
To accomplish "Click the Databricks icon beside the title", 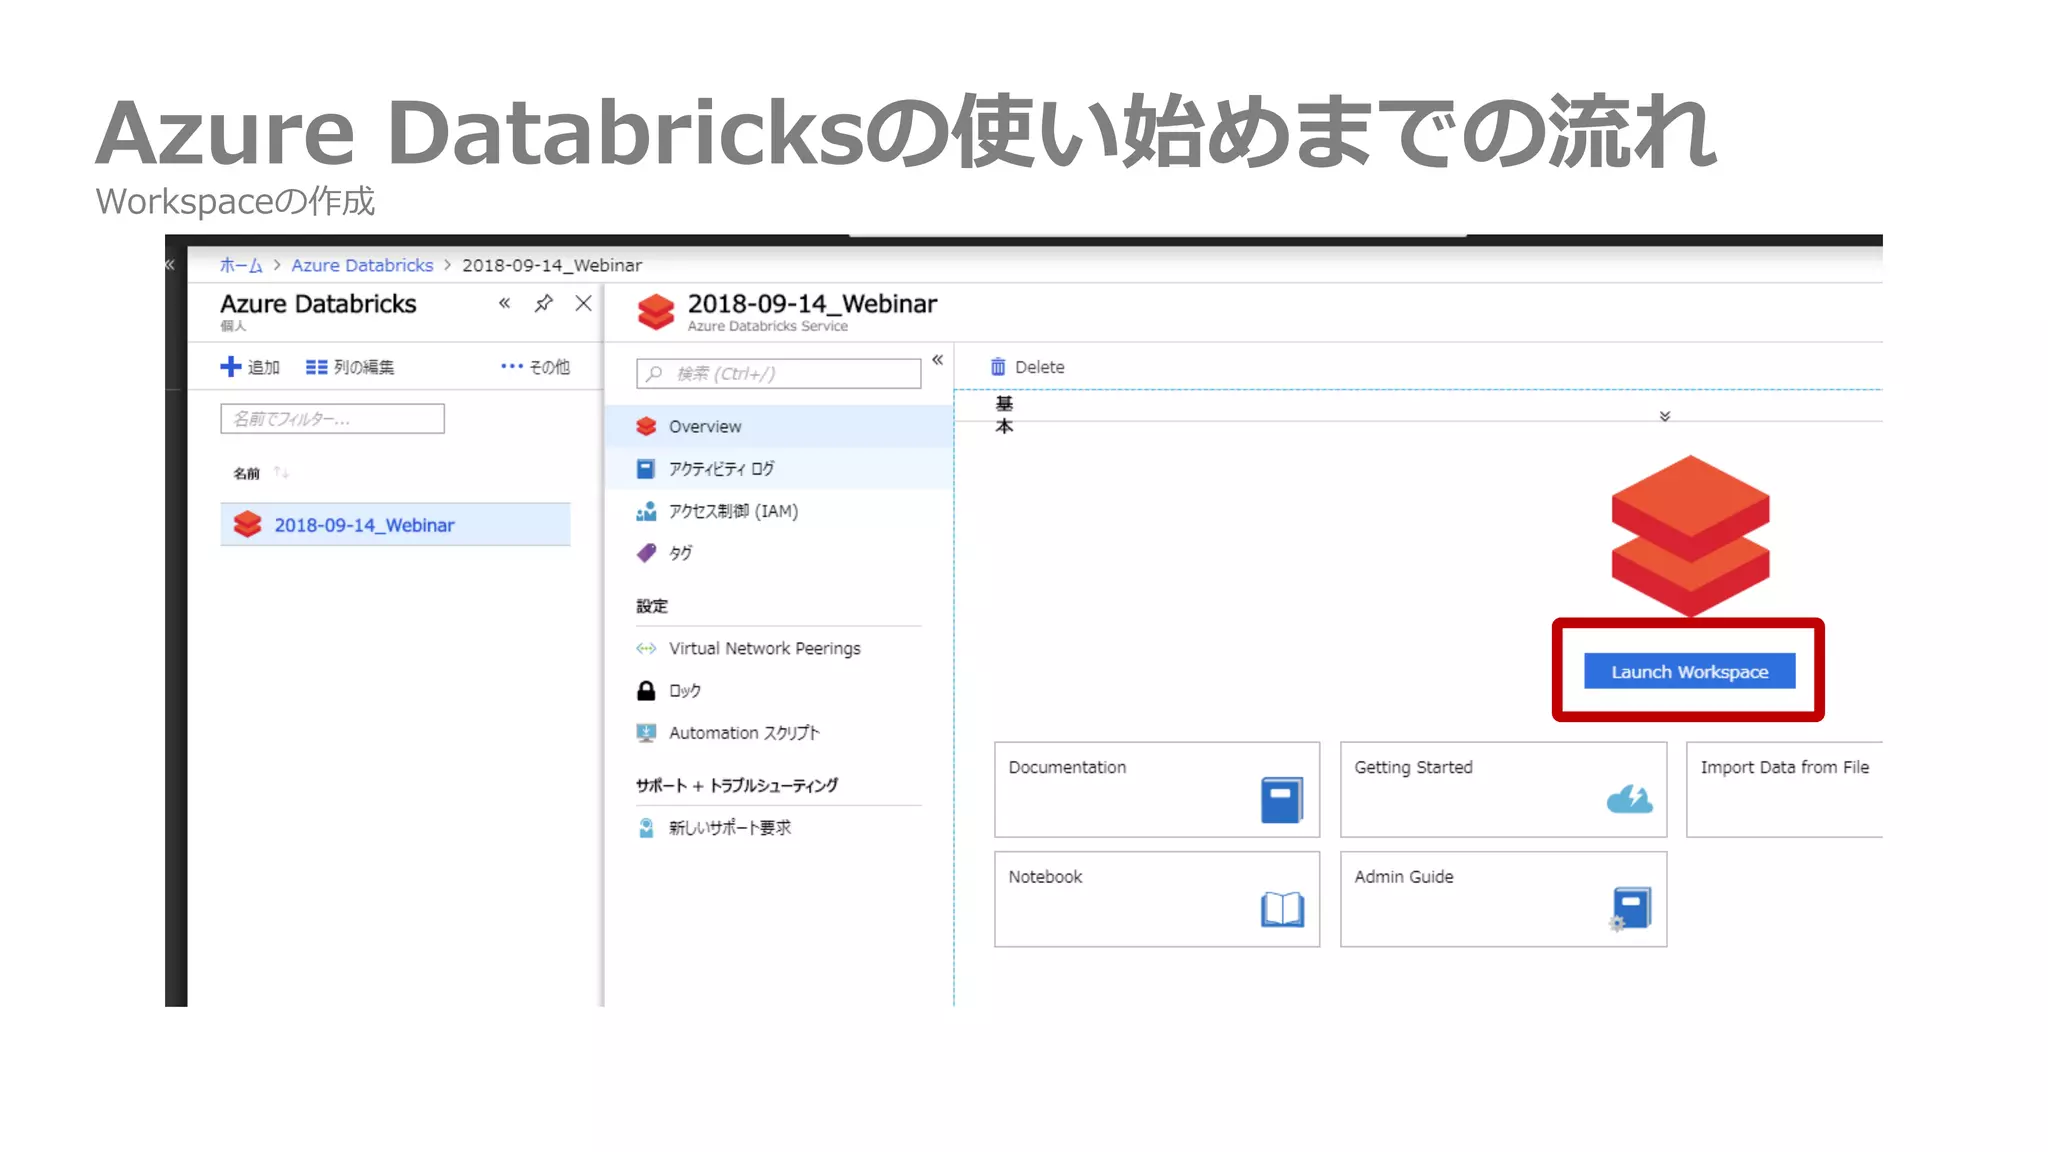I will click(x=656, y=311).
